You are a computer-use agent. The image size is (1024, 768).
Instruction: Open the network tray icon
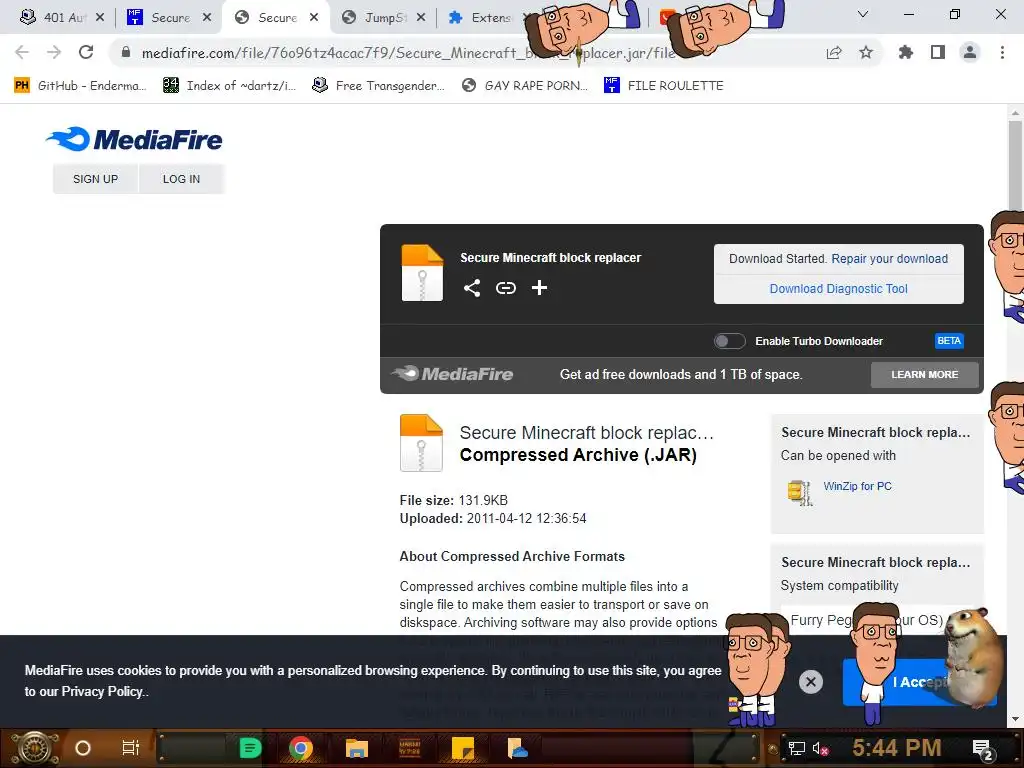tap(796, 748)
